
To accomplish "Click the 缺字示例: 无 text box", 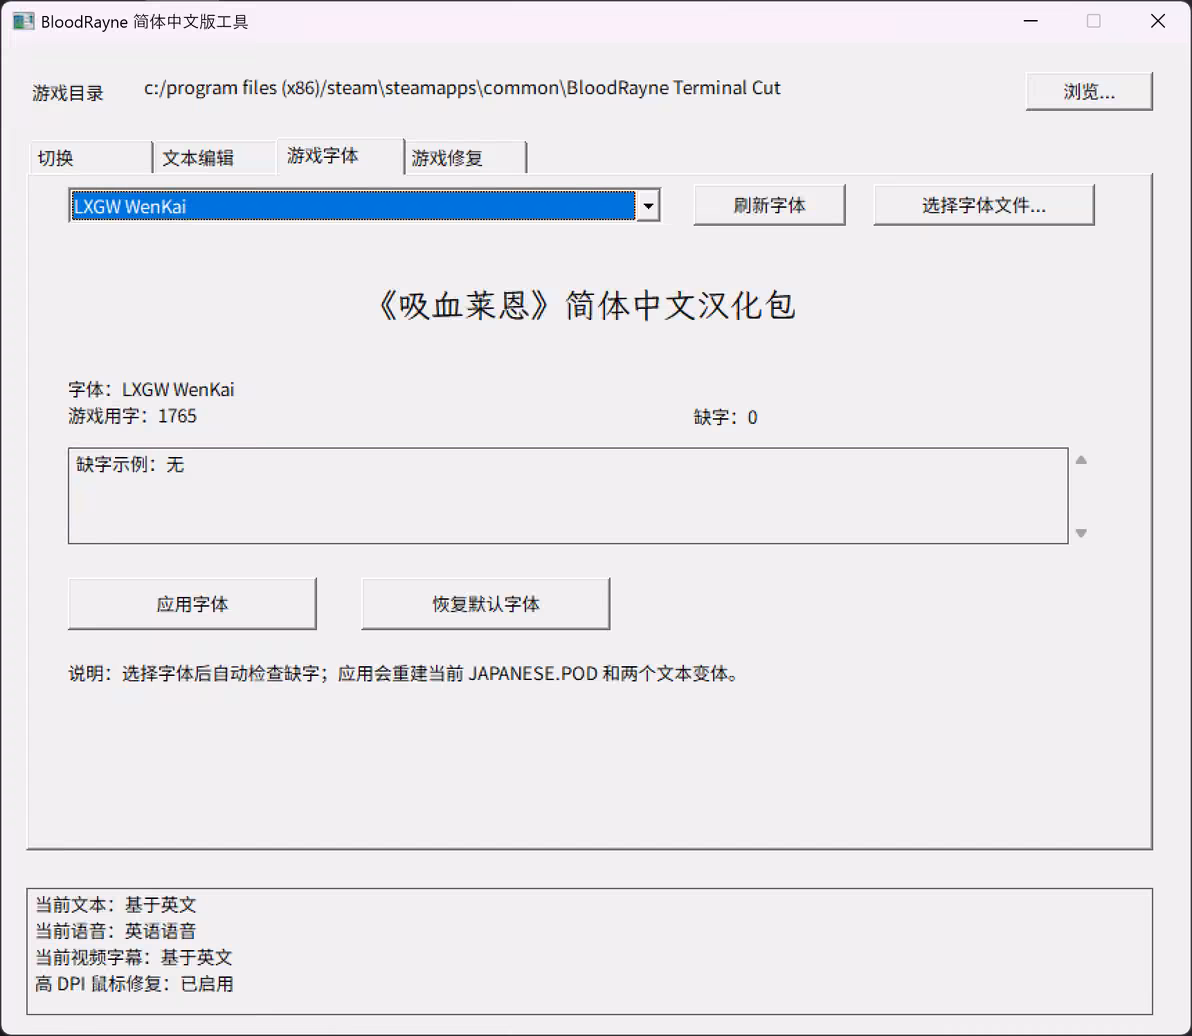I will pos(568,496).
